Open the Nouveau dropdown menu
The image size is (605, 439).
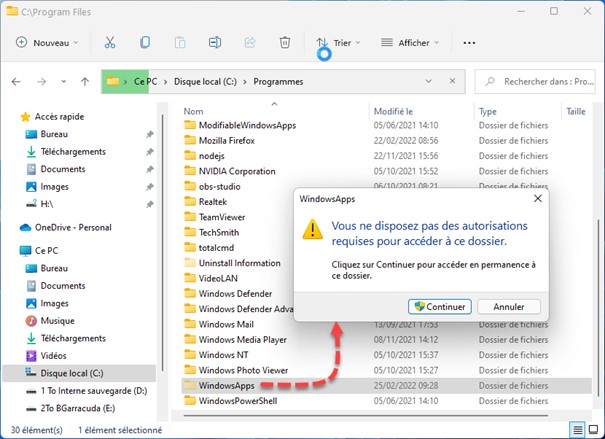click(x=48, y=43)
